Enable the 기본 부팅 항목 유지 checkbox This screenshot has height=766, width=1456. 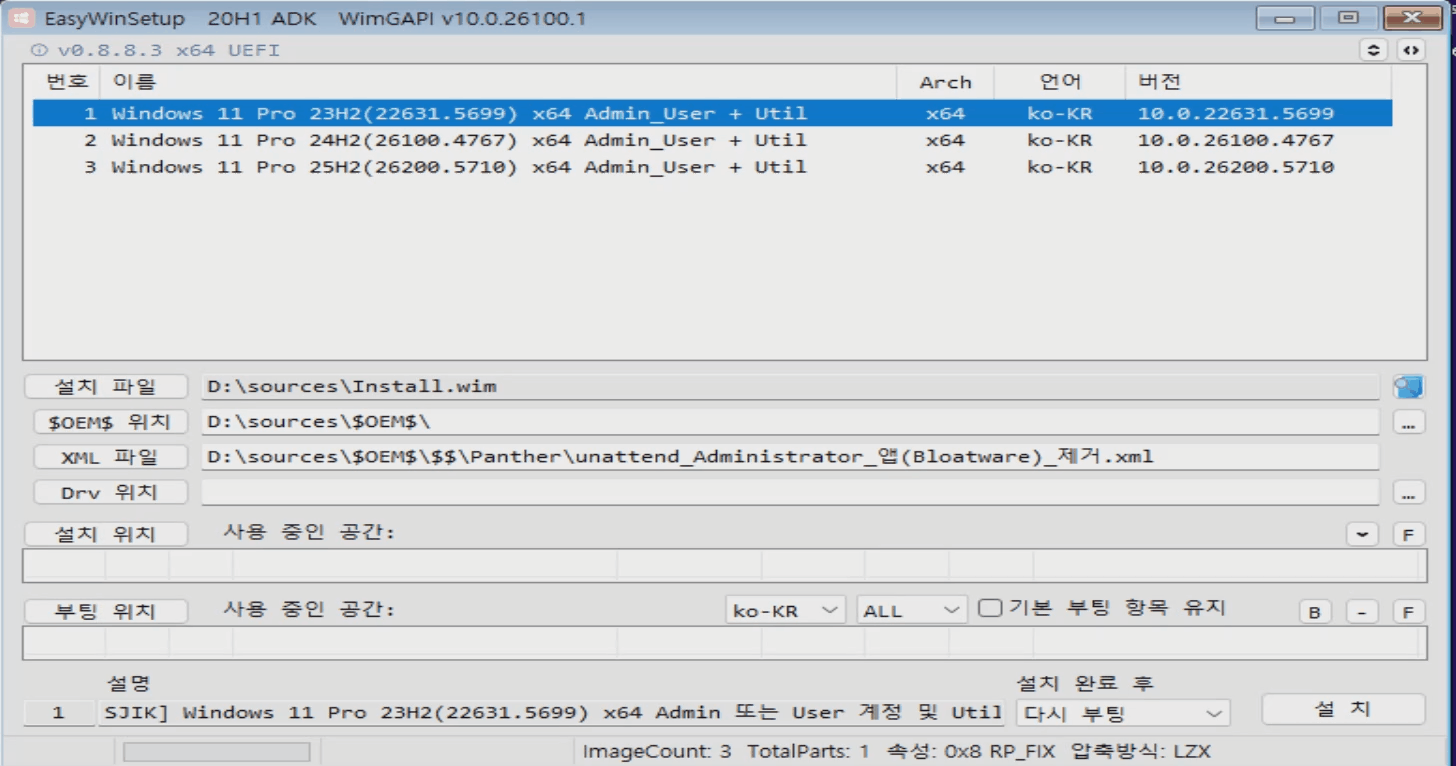(x=990, y=608)
